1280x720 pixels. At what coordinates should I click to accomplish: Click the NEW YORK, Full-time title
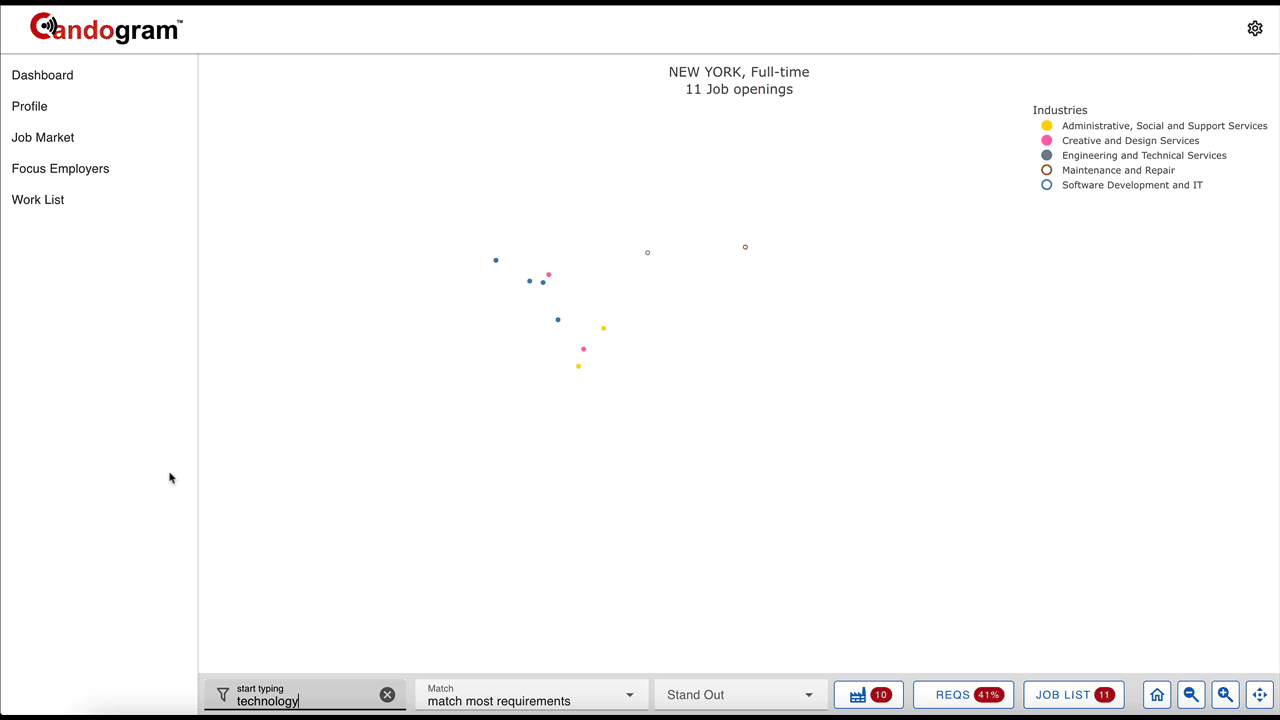[739, 72]
